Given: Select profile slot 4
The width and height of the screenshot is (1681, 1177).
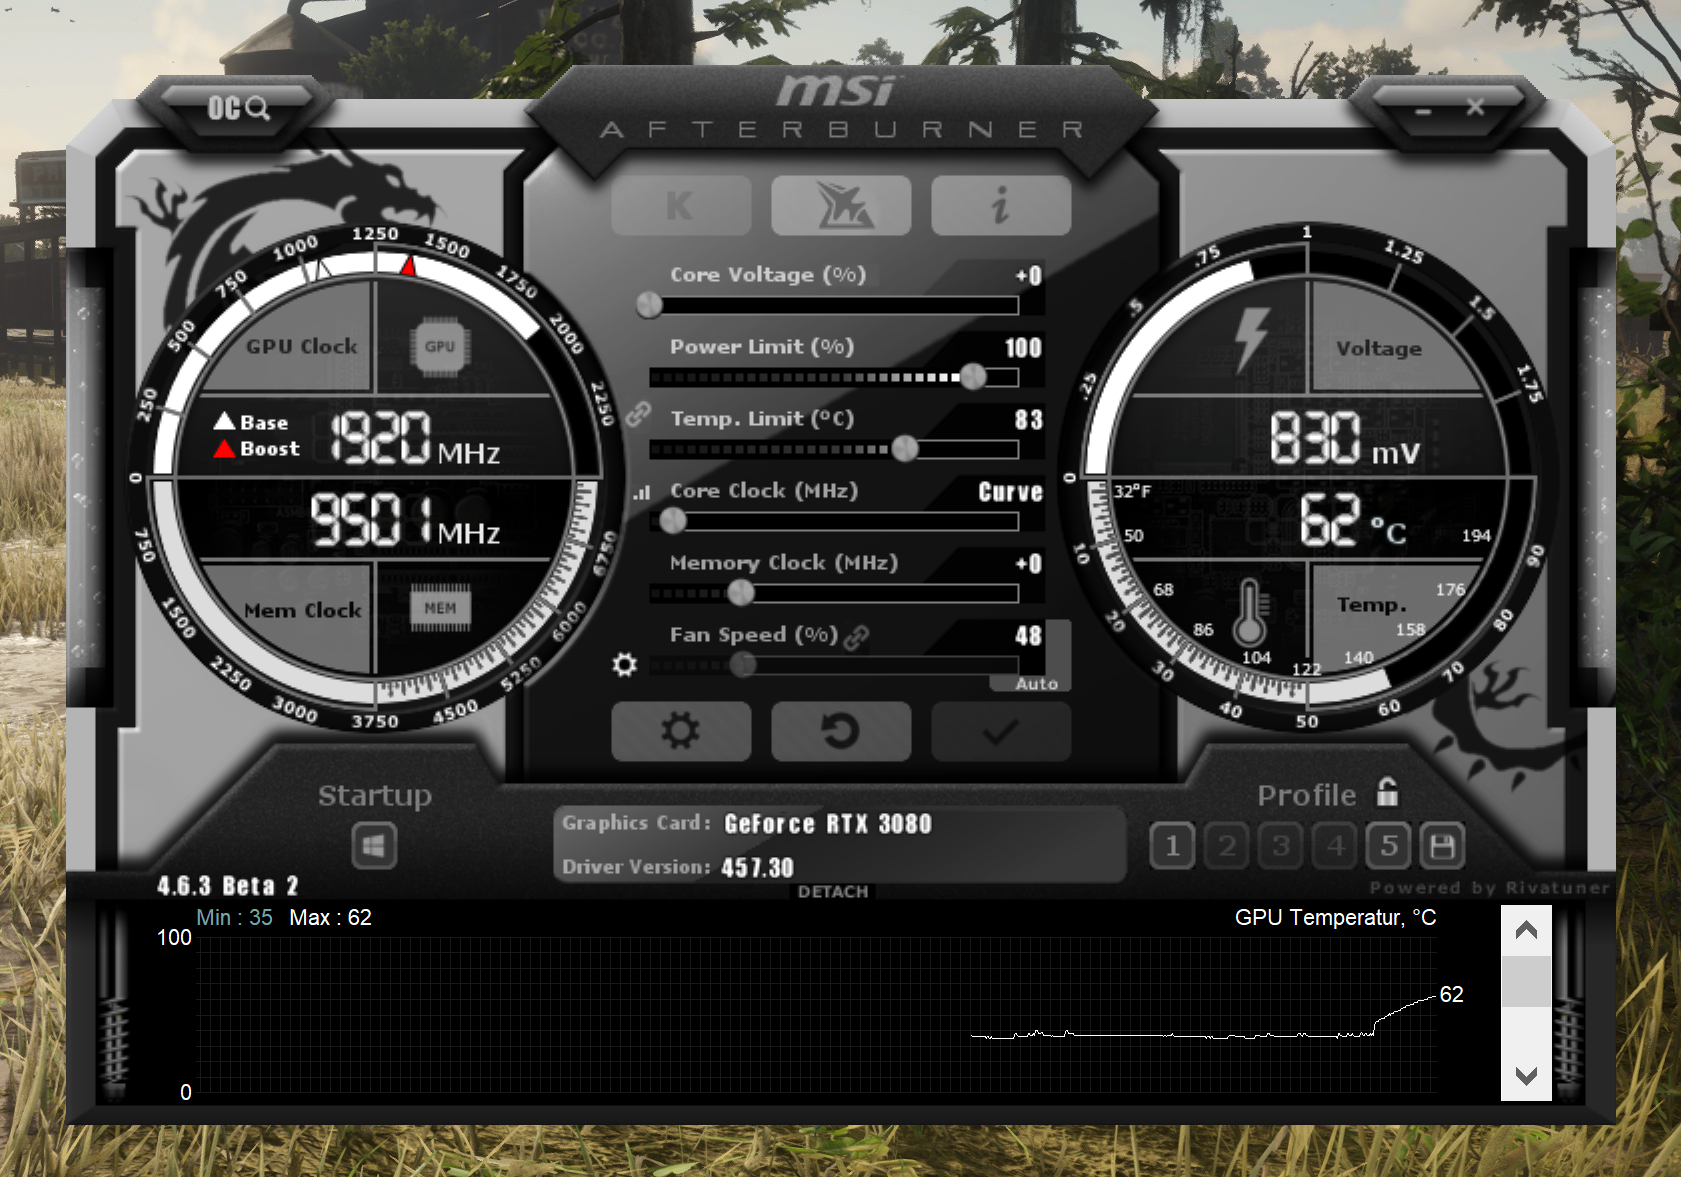Looking at the screenshot, I should 1335,847.
